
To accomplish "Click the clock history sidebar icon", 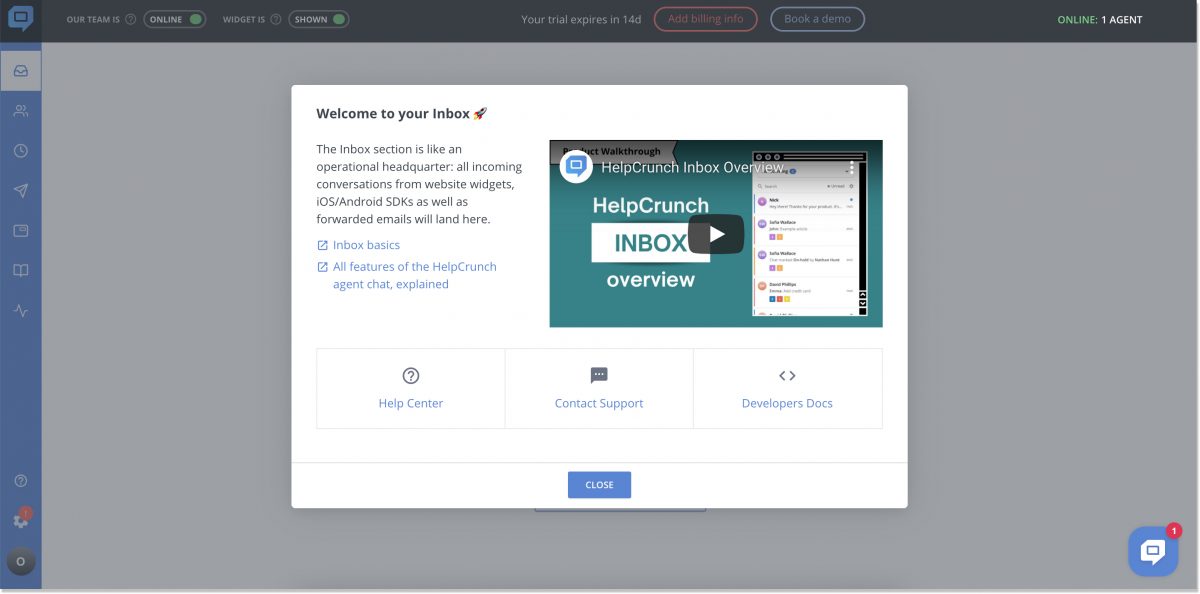I will click(20, 151).
